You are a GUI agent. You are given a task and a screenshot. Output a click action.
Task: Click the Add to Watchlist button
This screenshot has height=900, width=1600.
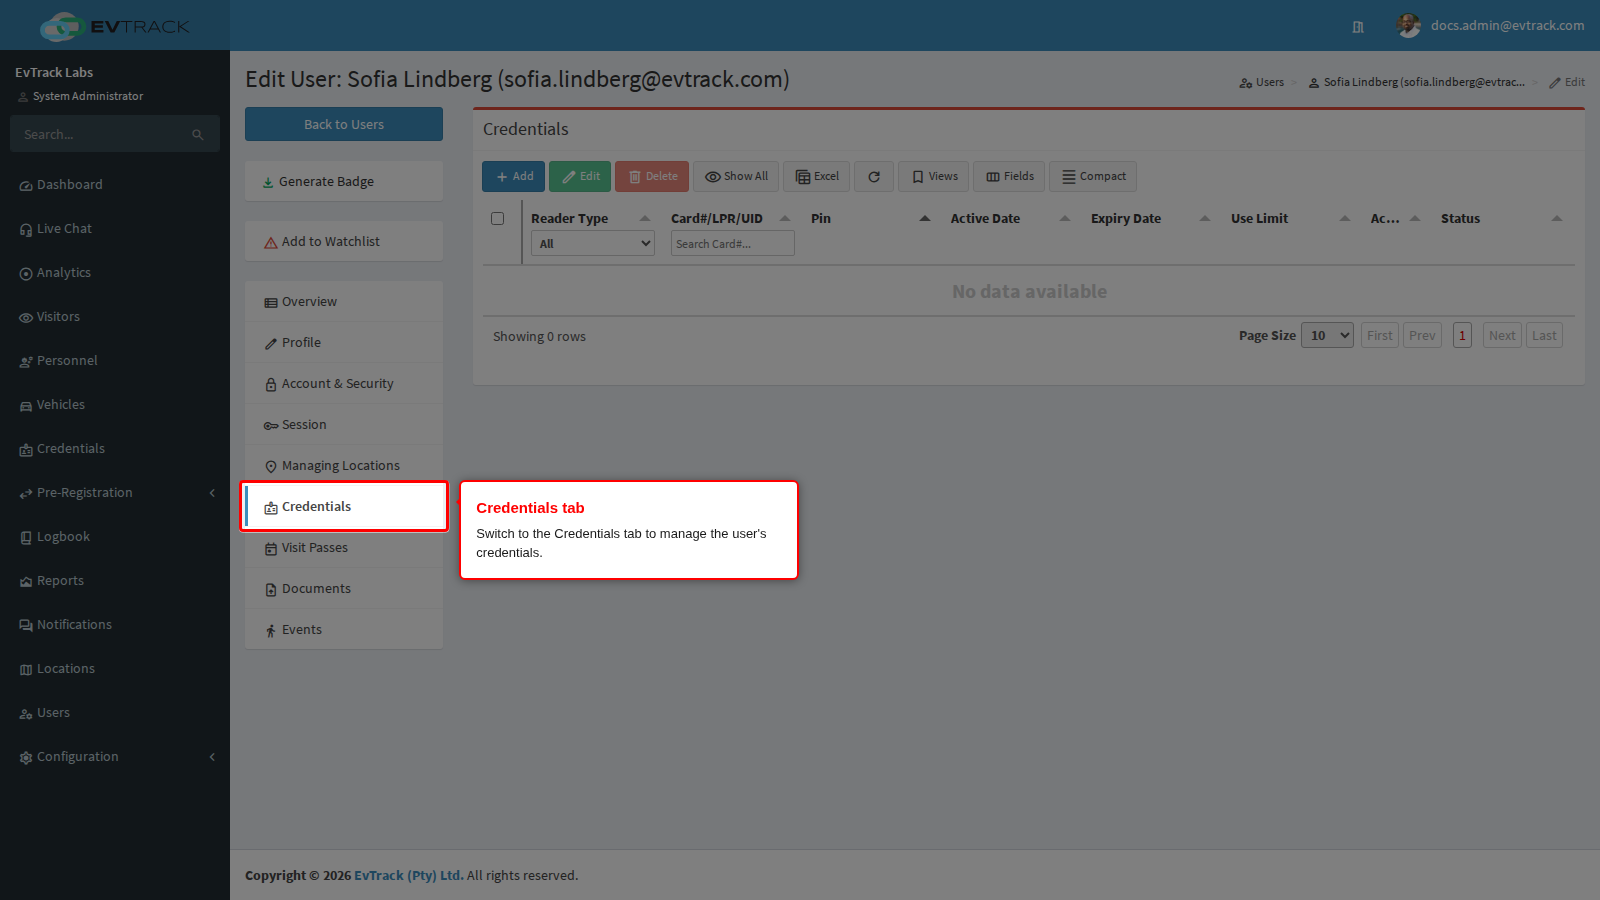(x=344, y=242)
